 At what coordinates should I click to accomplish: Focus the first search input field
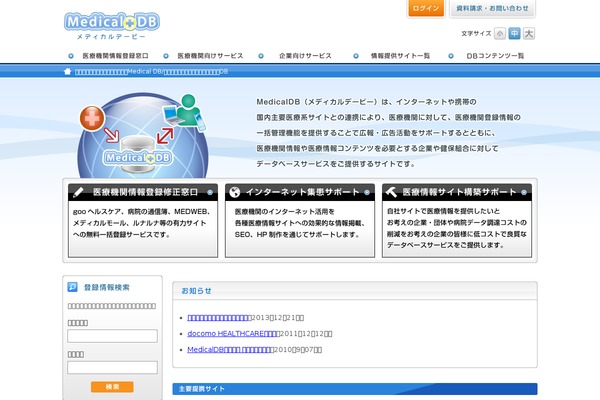pos(112,336)
